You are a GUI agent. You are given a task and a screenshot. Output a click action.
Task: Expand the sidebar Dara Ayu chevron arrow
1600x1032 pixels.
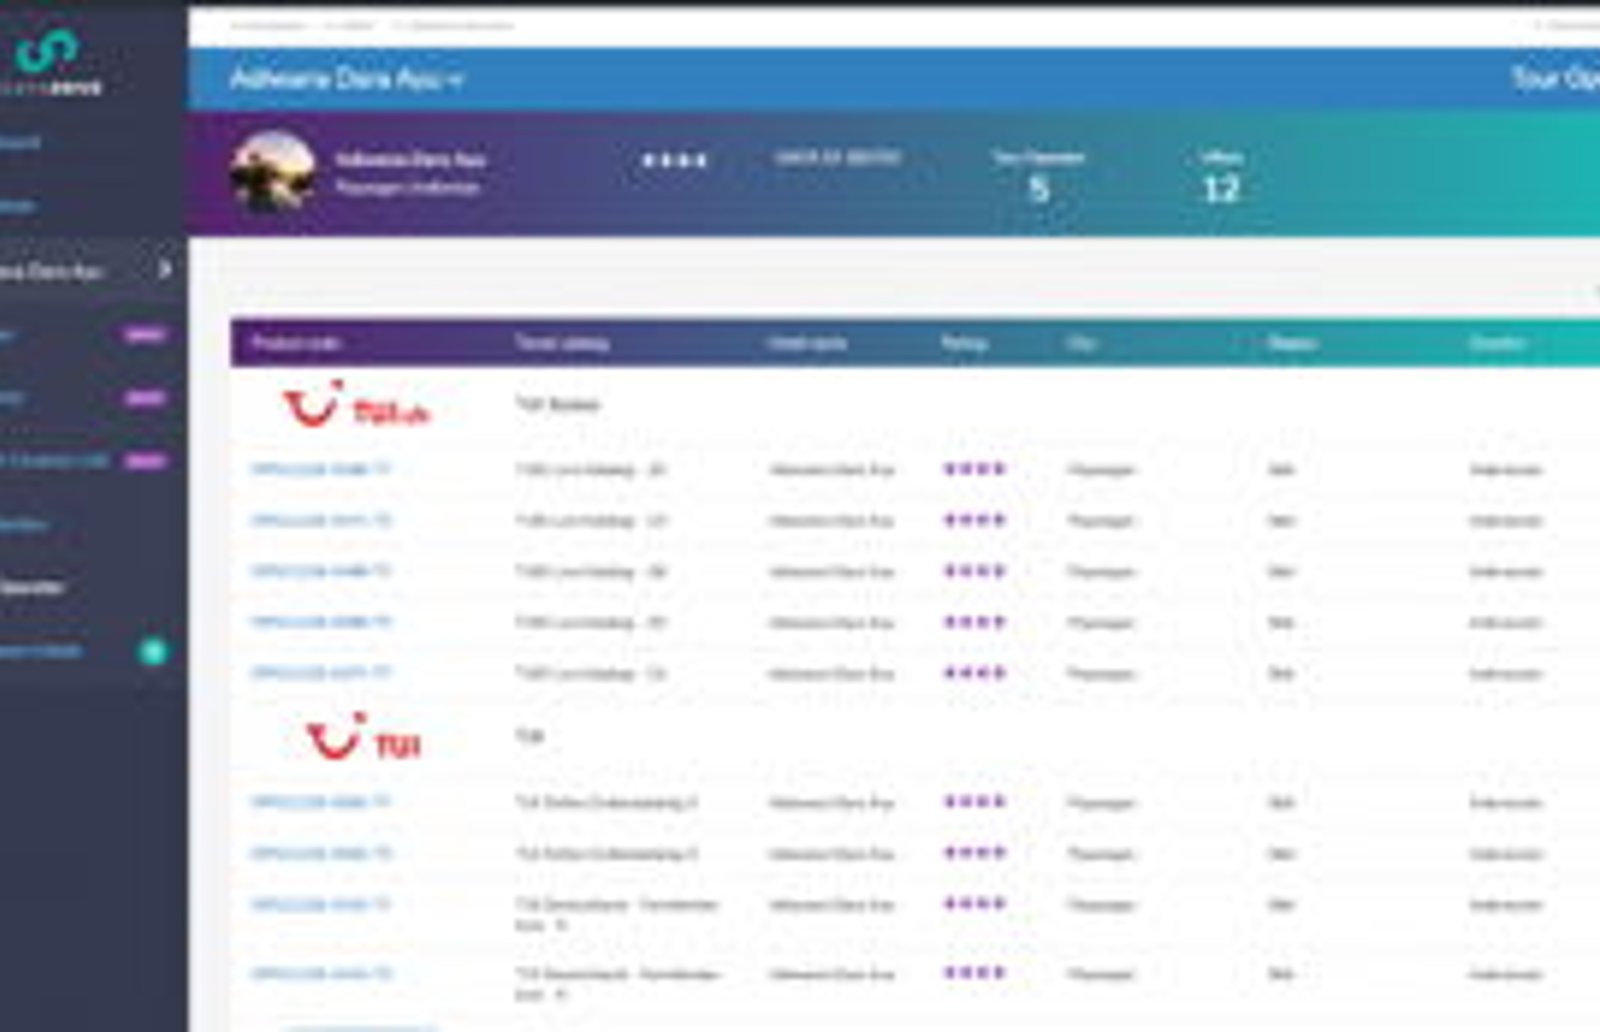pos(165,269)
